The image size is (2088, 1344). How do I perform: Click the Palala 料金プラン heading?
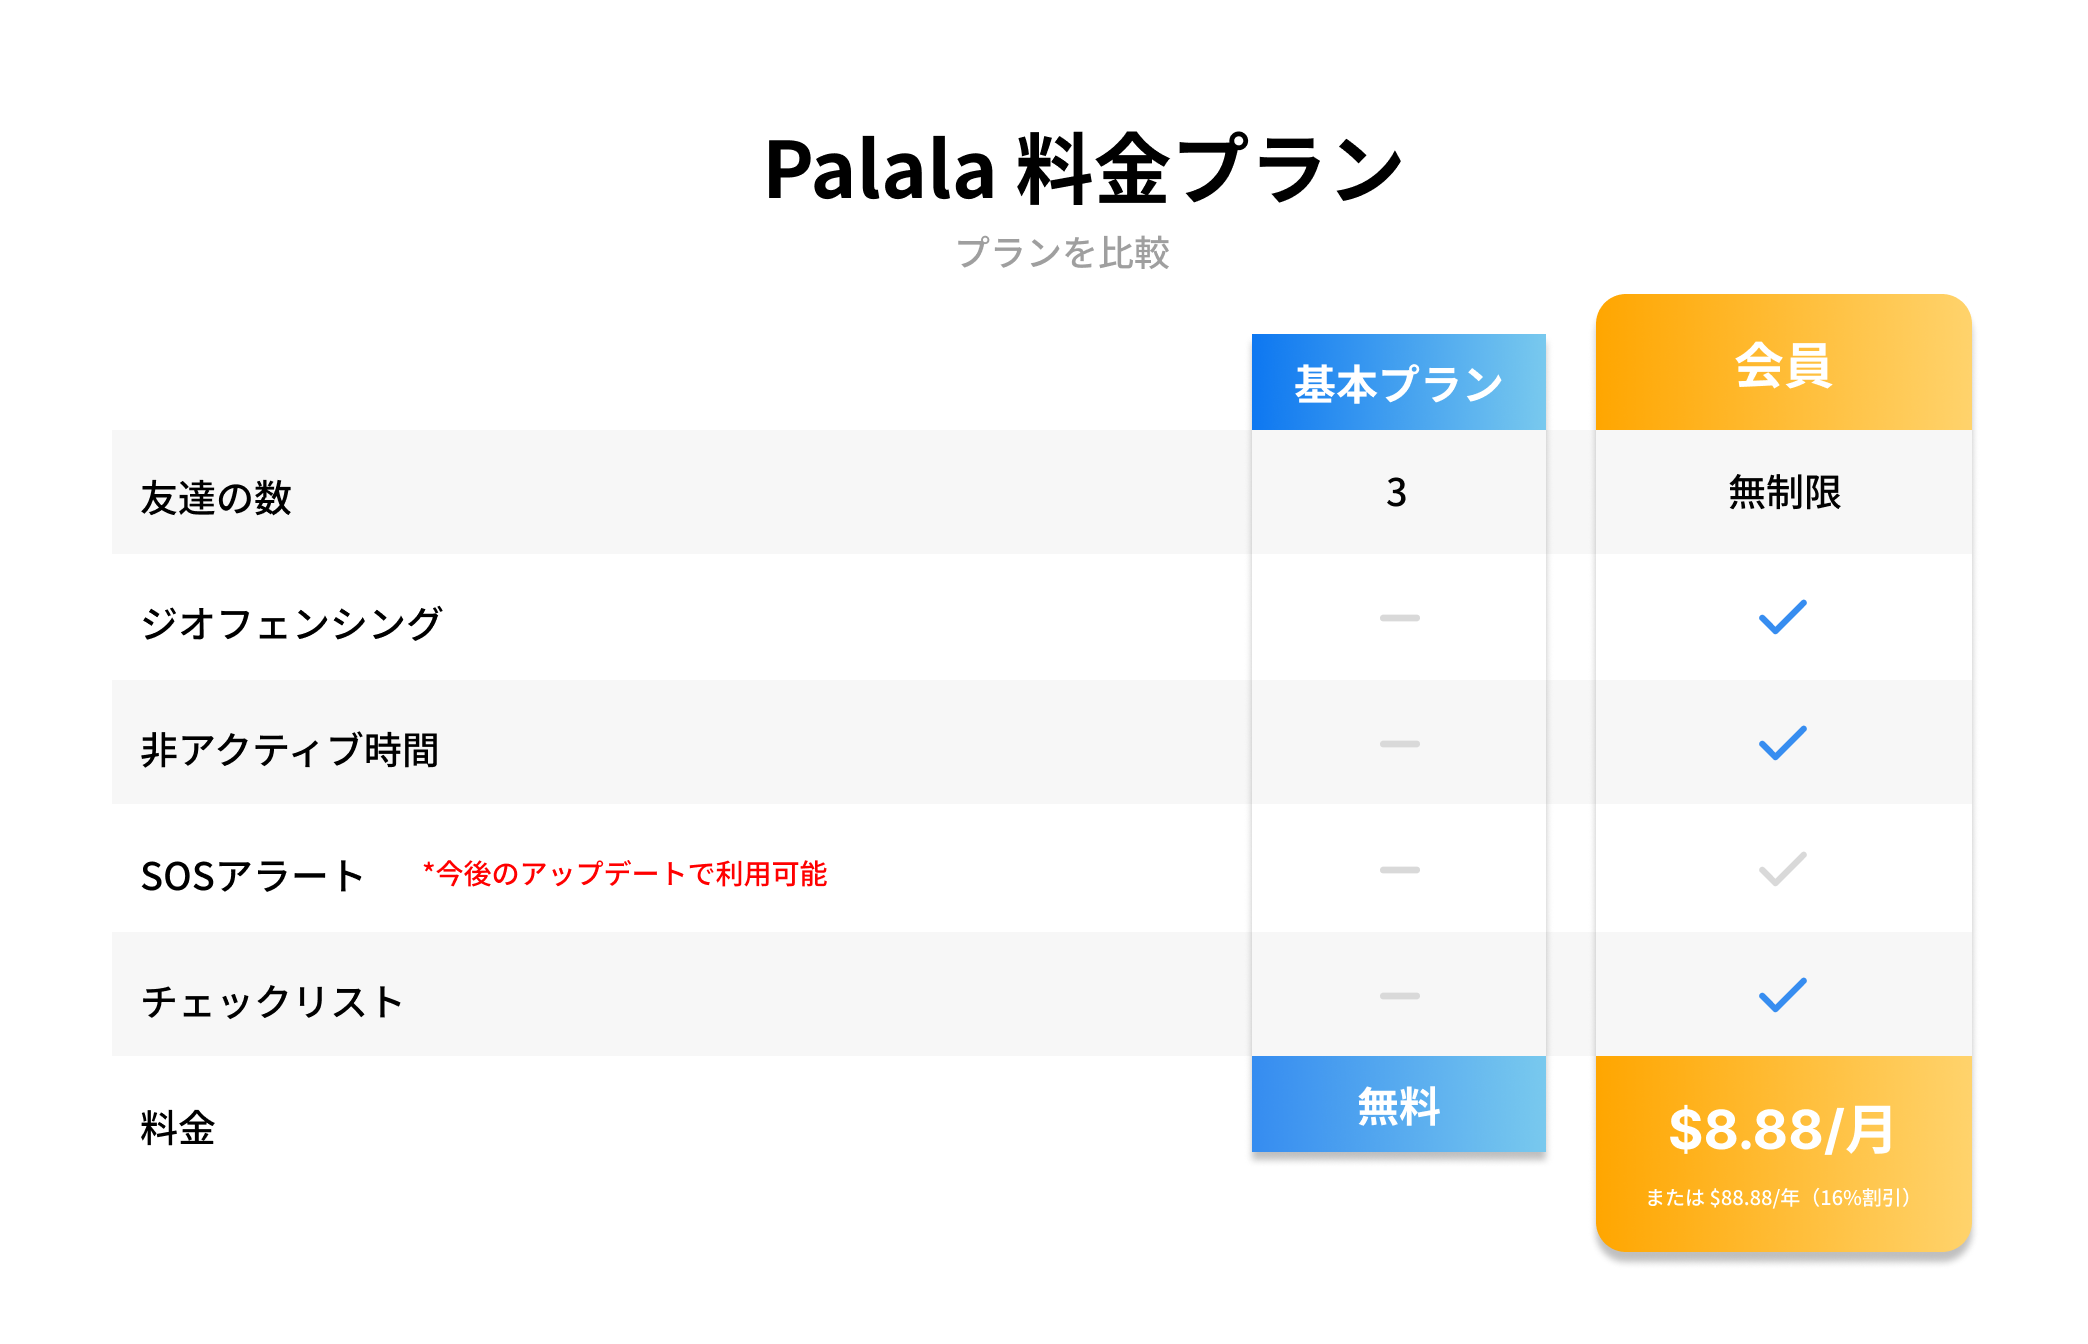1084,170
